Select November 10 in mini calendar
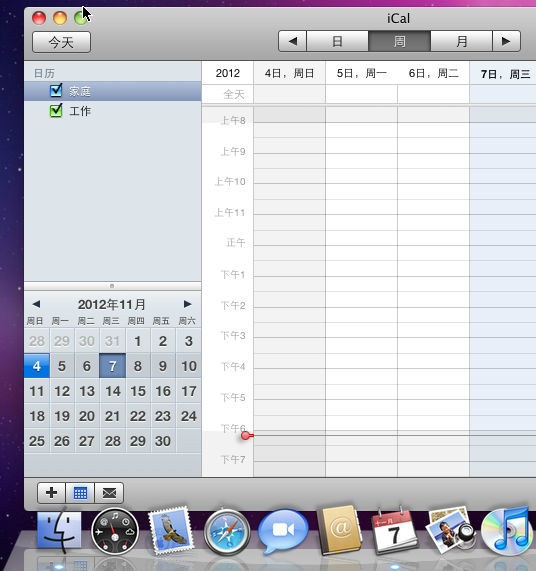536x571 pixels. tap(189, 366)
